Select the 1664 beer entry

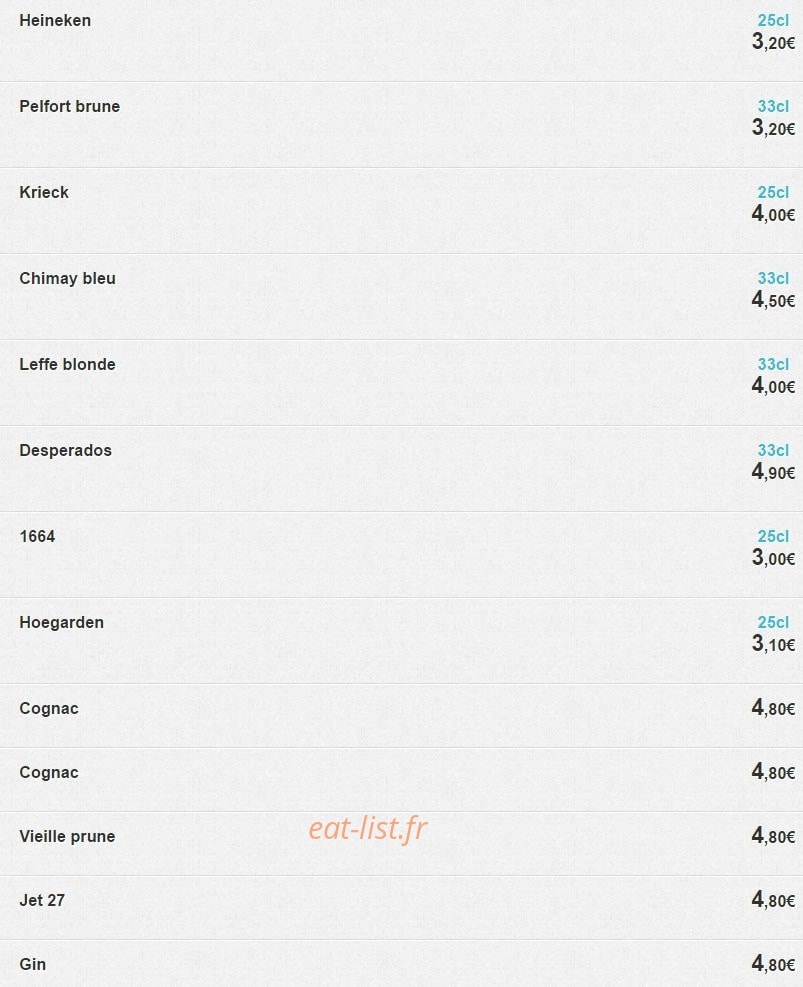pos(37,536)
